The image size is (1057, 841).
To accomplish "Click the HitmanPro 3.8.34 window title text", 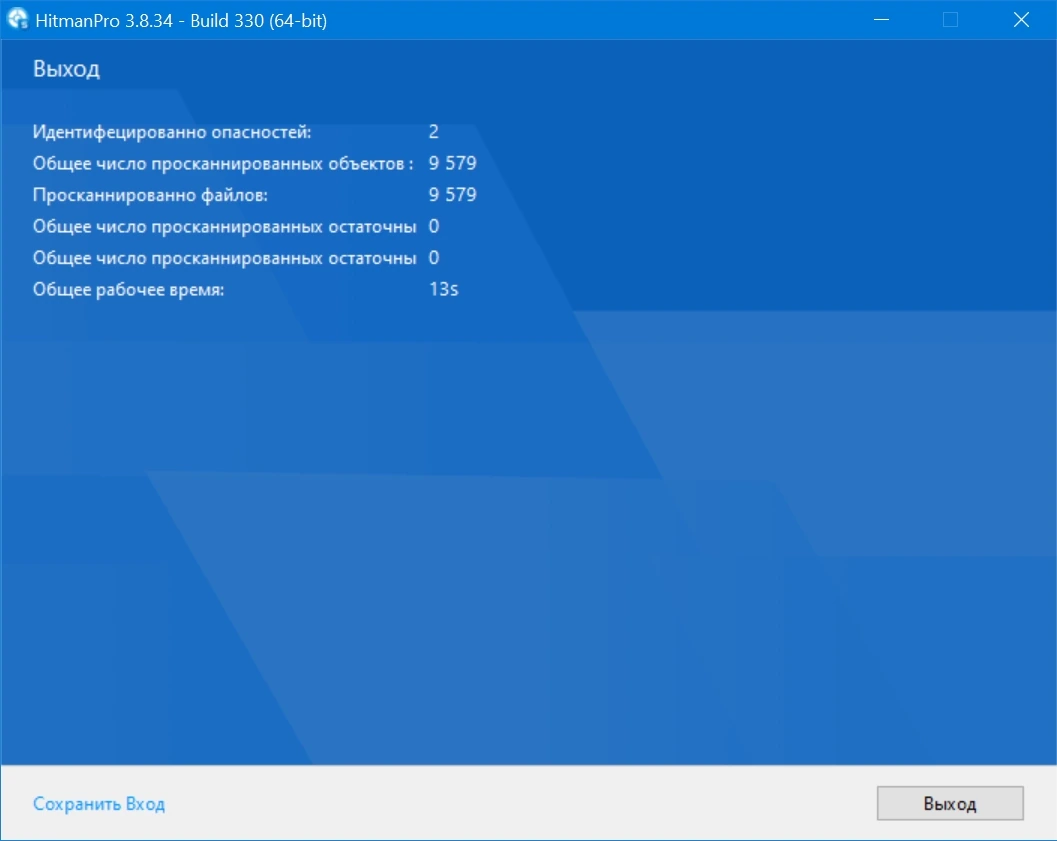I will tap(181, 20).
